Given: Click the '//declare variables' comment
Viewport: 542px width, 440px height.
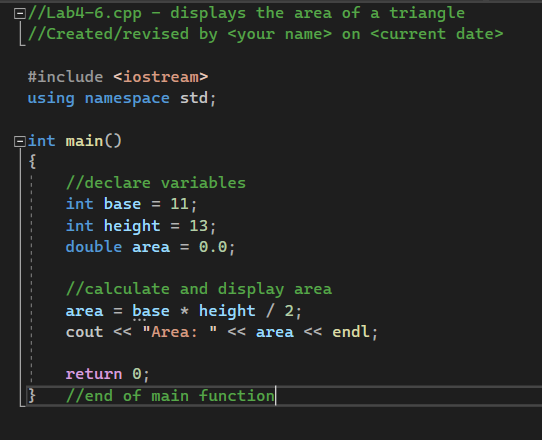Looking at the screenshot, I should 156,183.
